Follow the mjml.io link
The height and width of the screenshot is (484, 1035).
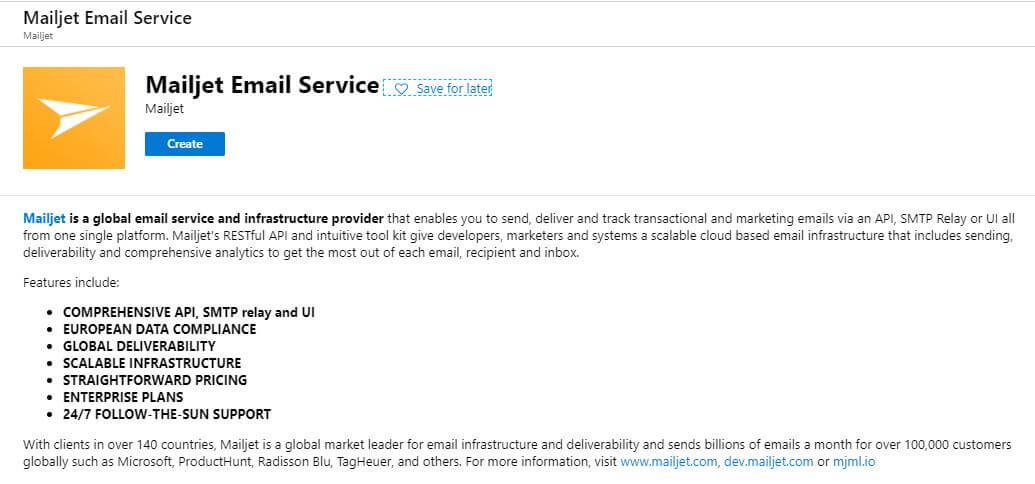tap(853, 463)
